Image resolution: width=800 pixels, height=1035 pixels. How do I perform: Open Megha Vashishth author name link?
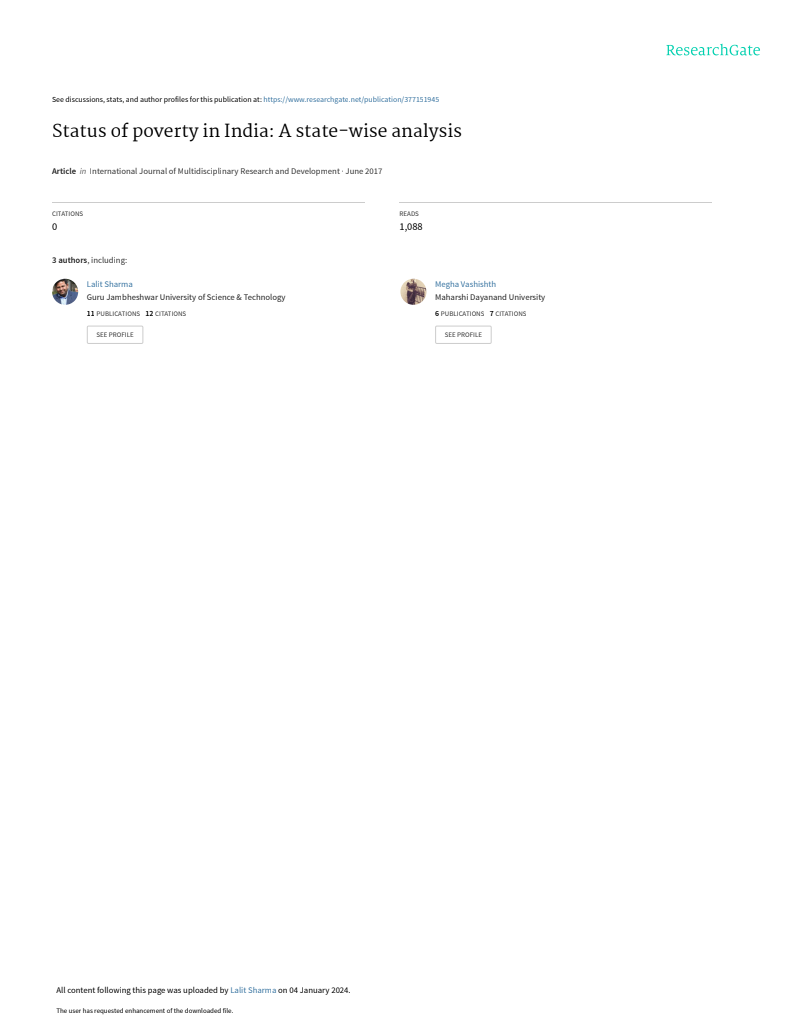coord(465,284)
